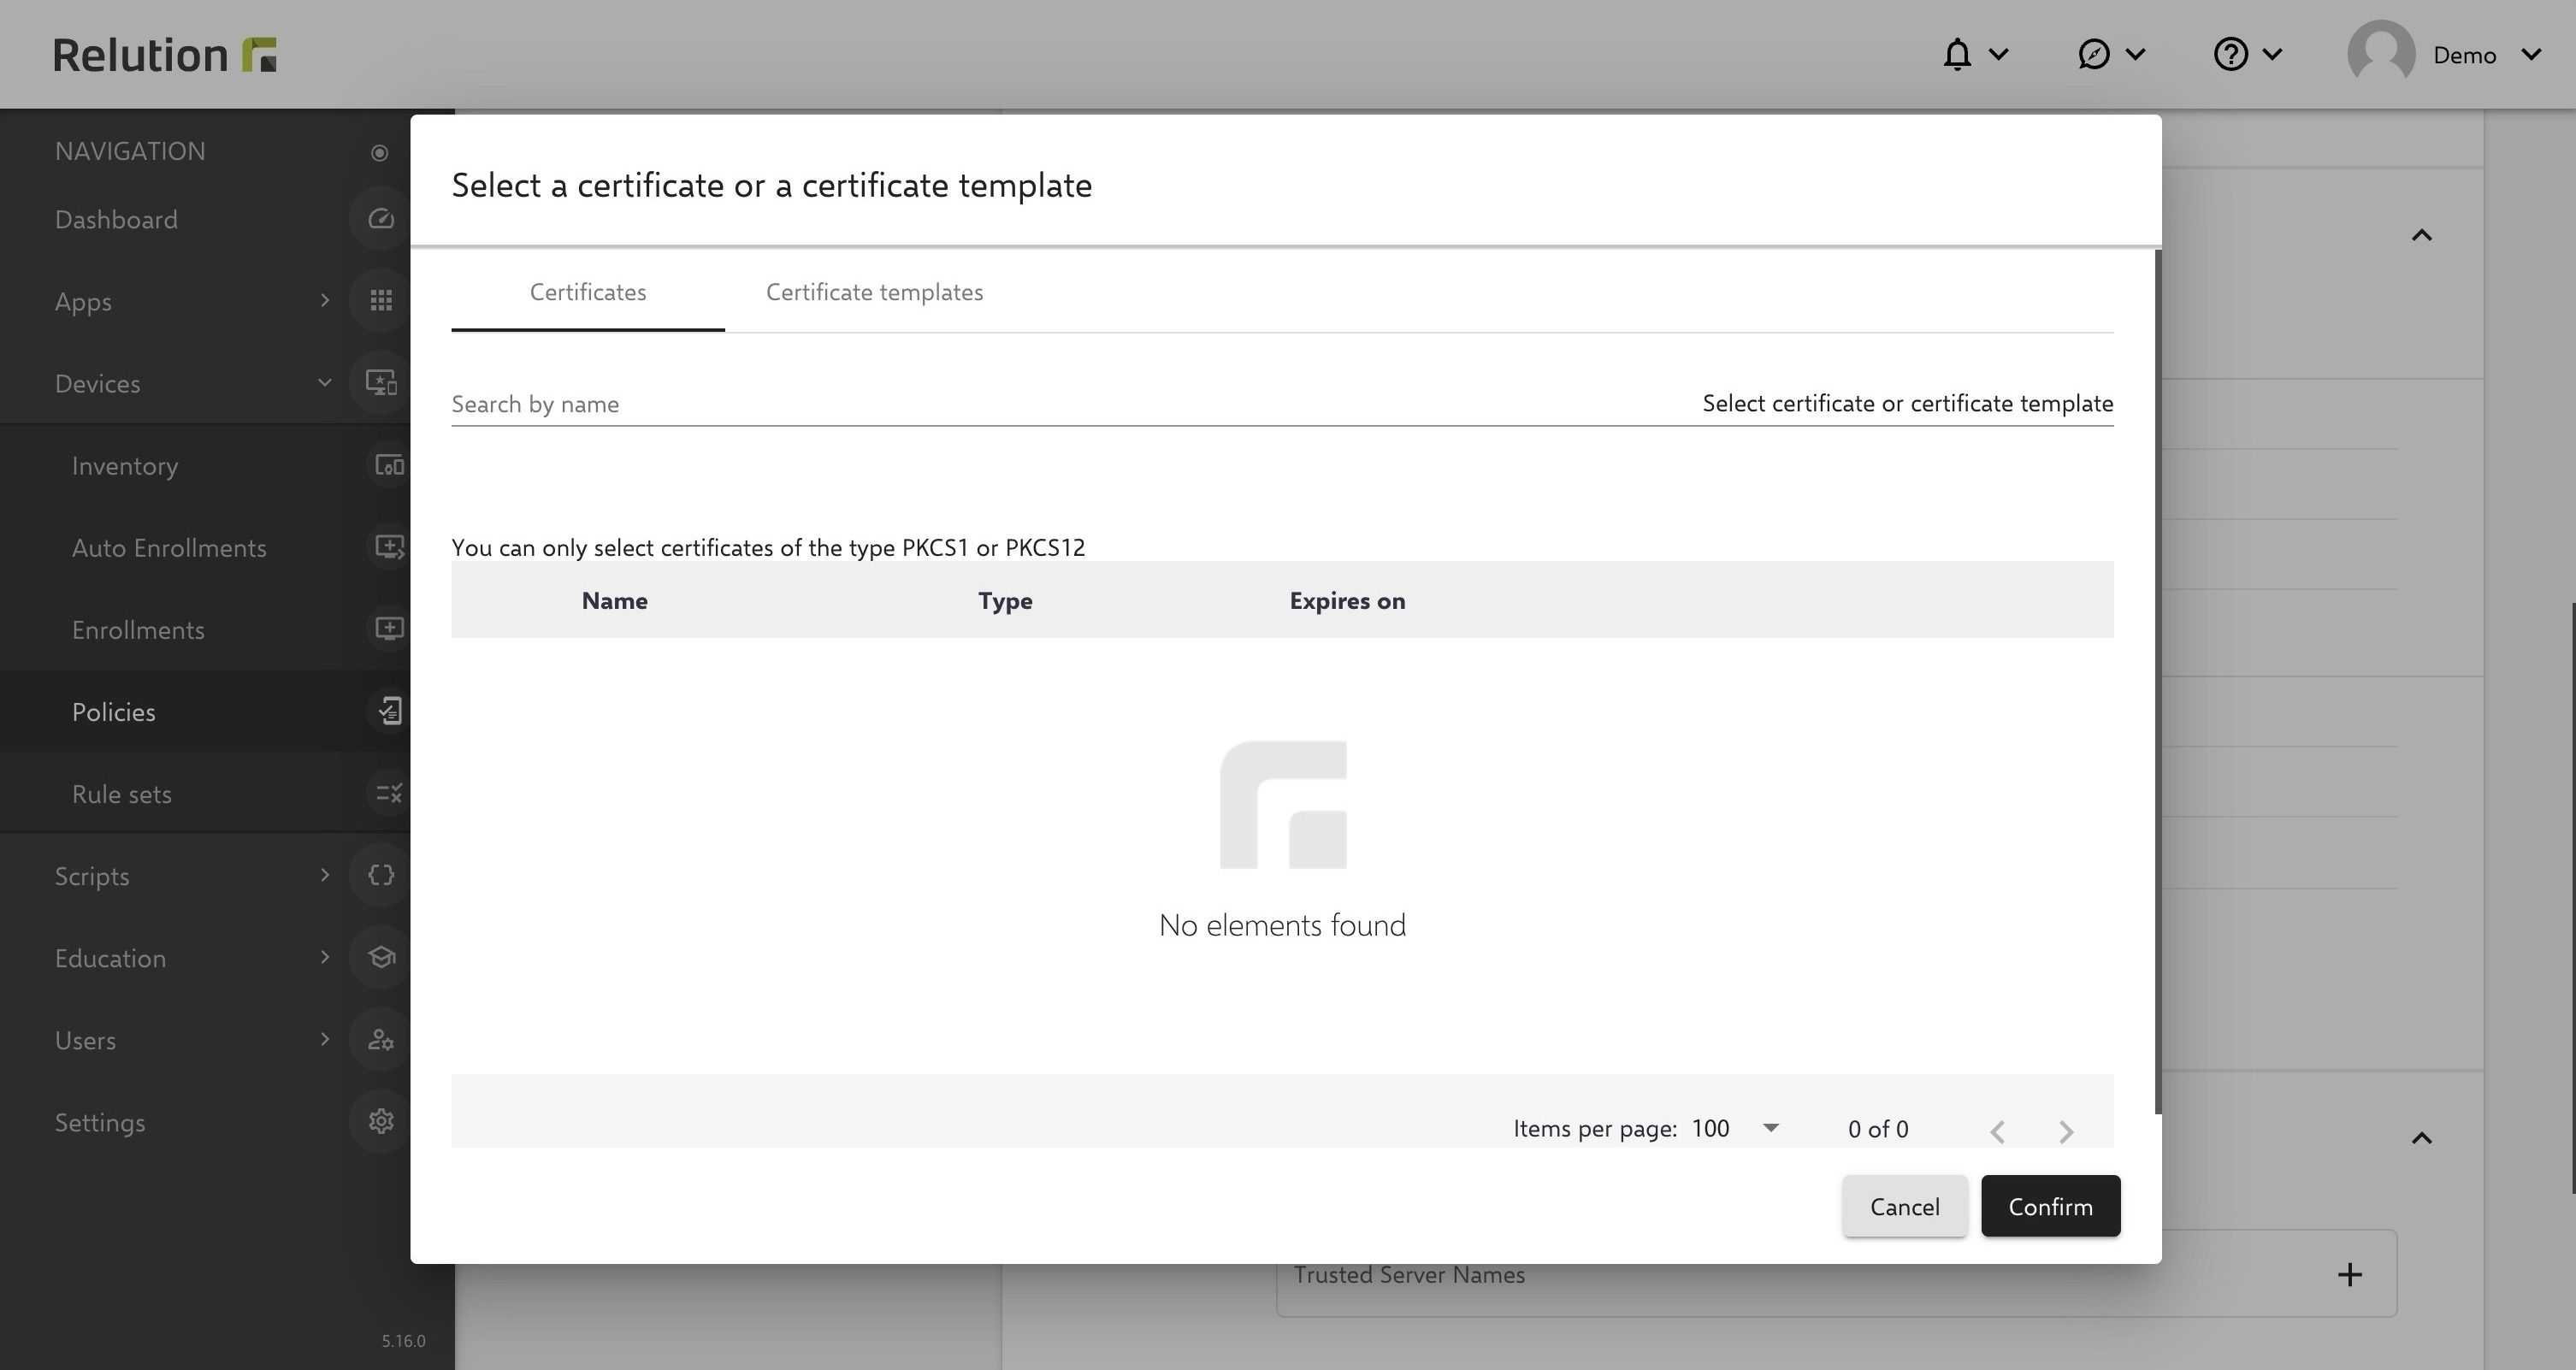This screenshot has width=2576, height=1370.
Task: Click the page scrollbar on right edge
Action: (x=2572, y=897)
